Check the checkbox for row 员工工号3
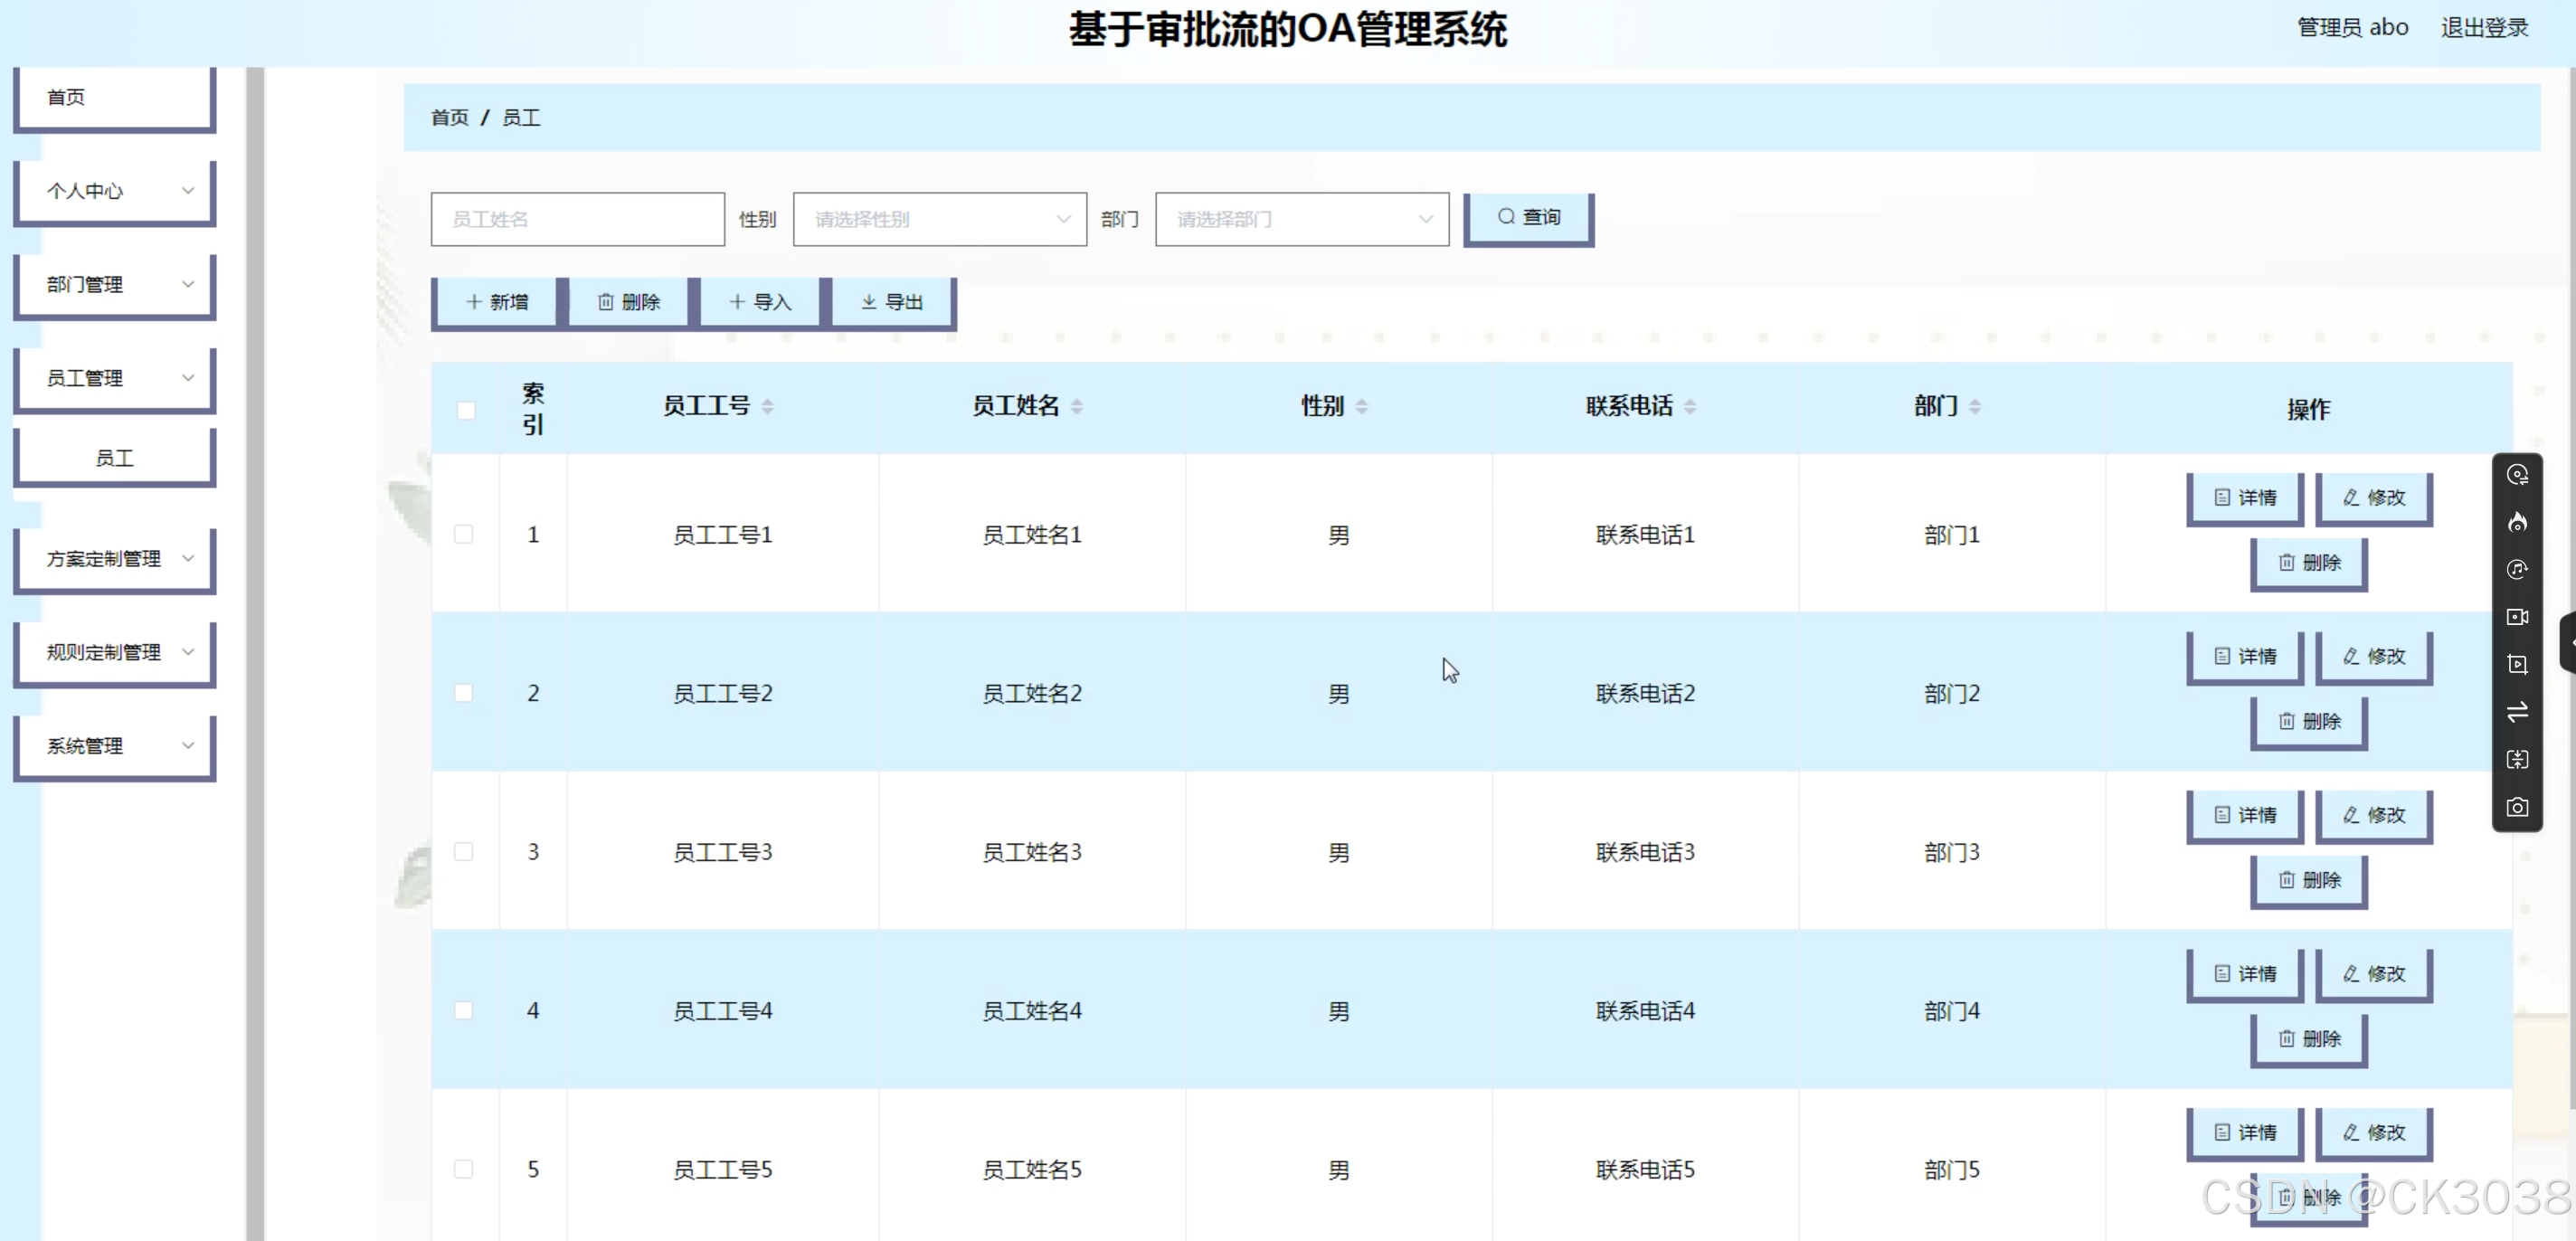Image resolution: width=2576 pixels, height=1241 pixels. tap(464, 851)
